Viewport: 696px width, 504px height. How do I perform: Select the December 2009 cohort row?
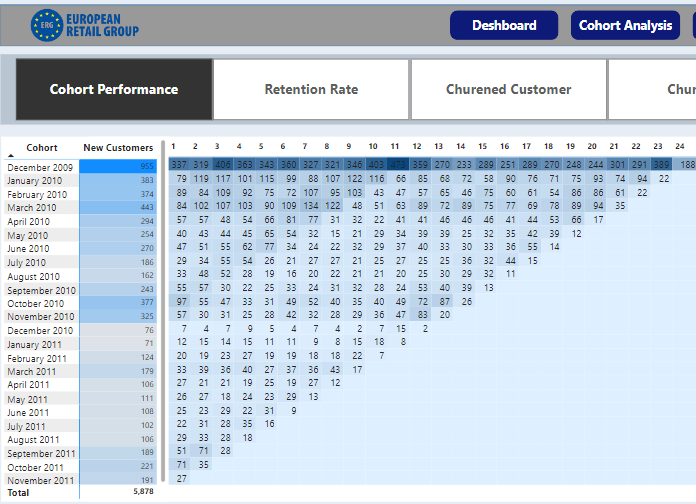point(40,166)
